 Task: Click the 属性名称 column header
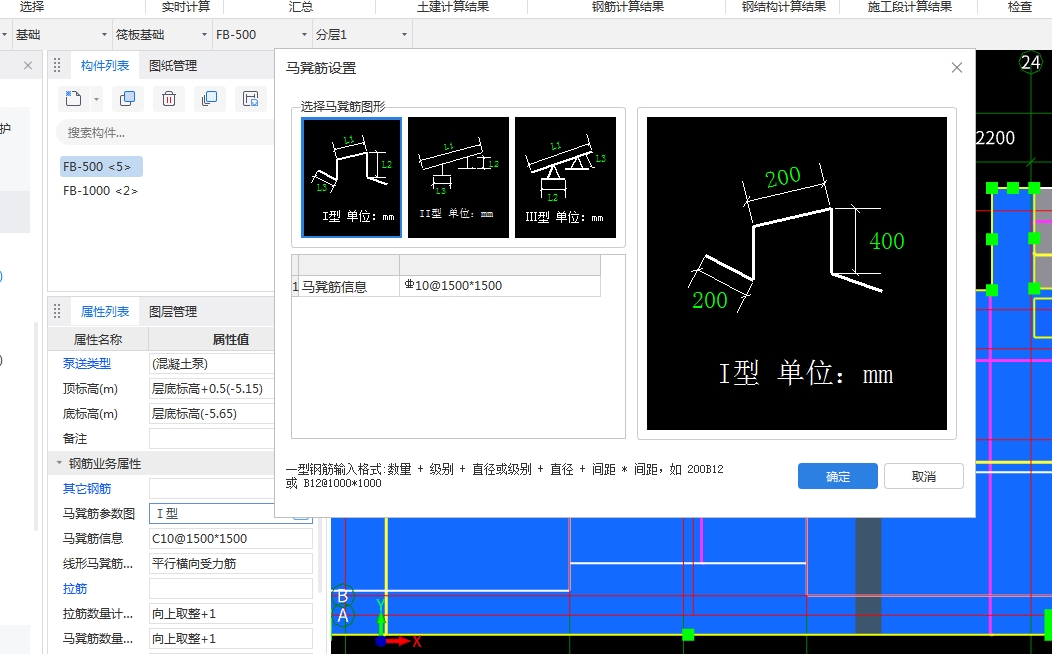98,339
